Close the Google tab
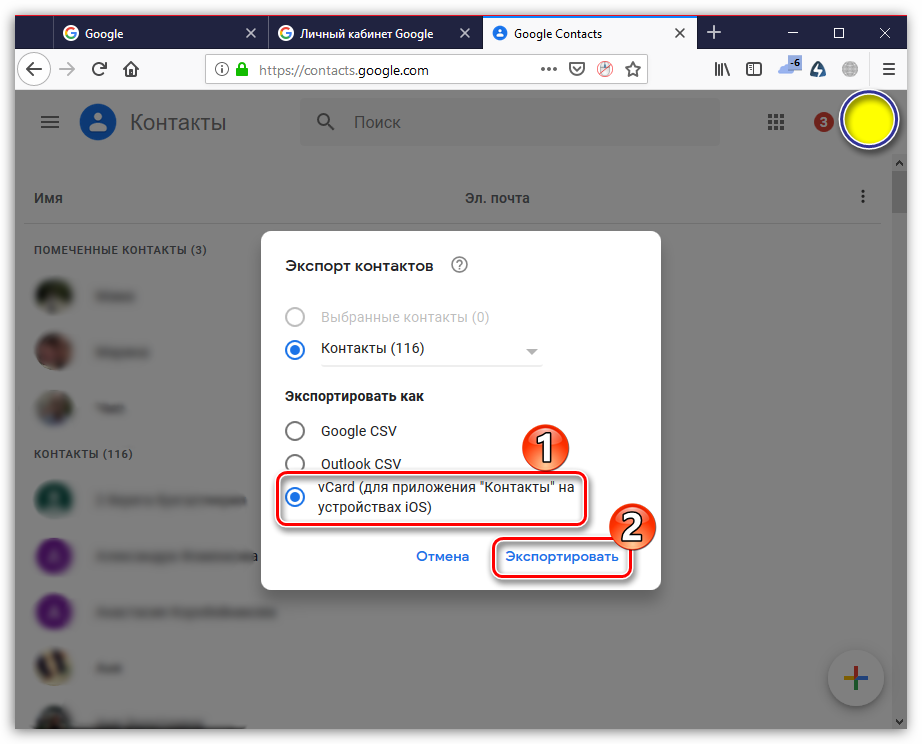 tap(250, 33)
